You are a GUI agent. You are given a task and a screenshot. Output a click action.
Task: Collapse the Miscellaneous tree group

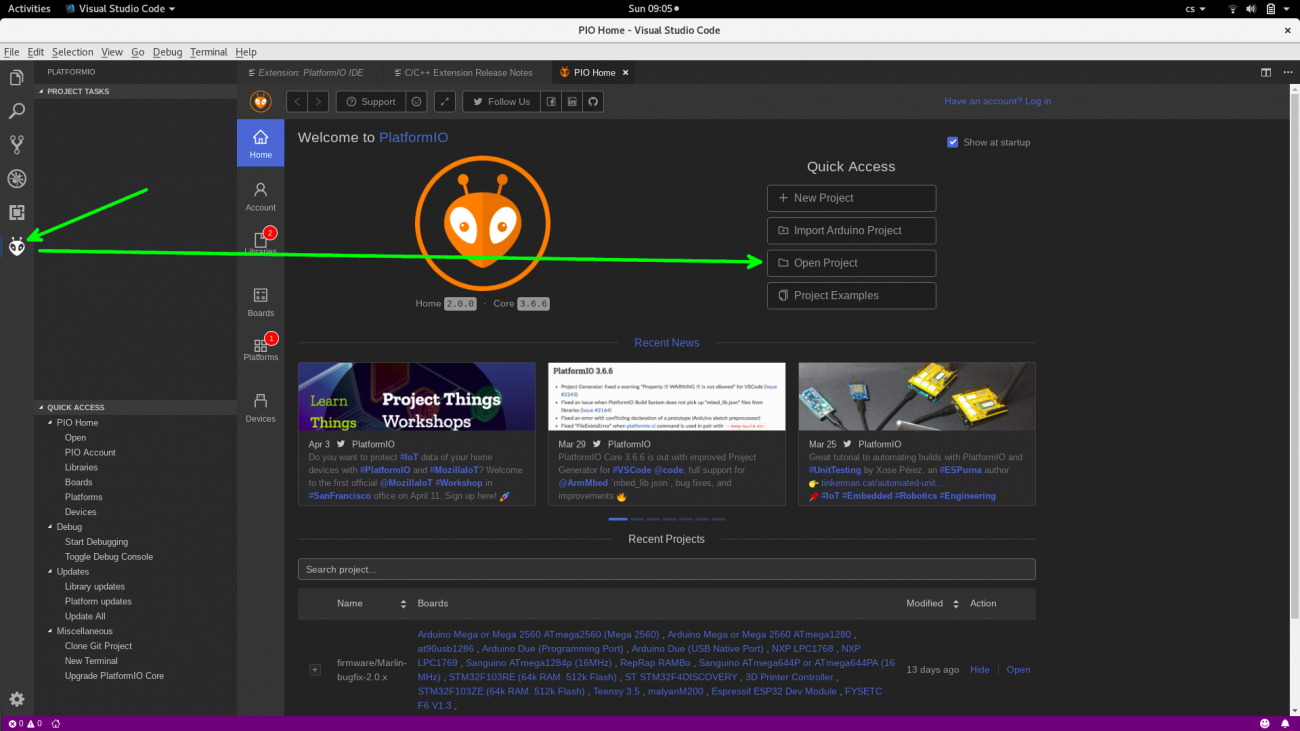point(50,631)
